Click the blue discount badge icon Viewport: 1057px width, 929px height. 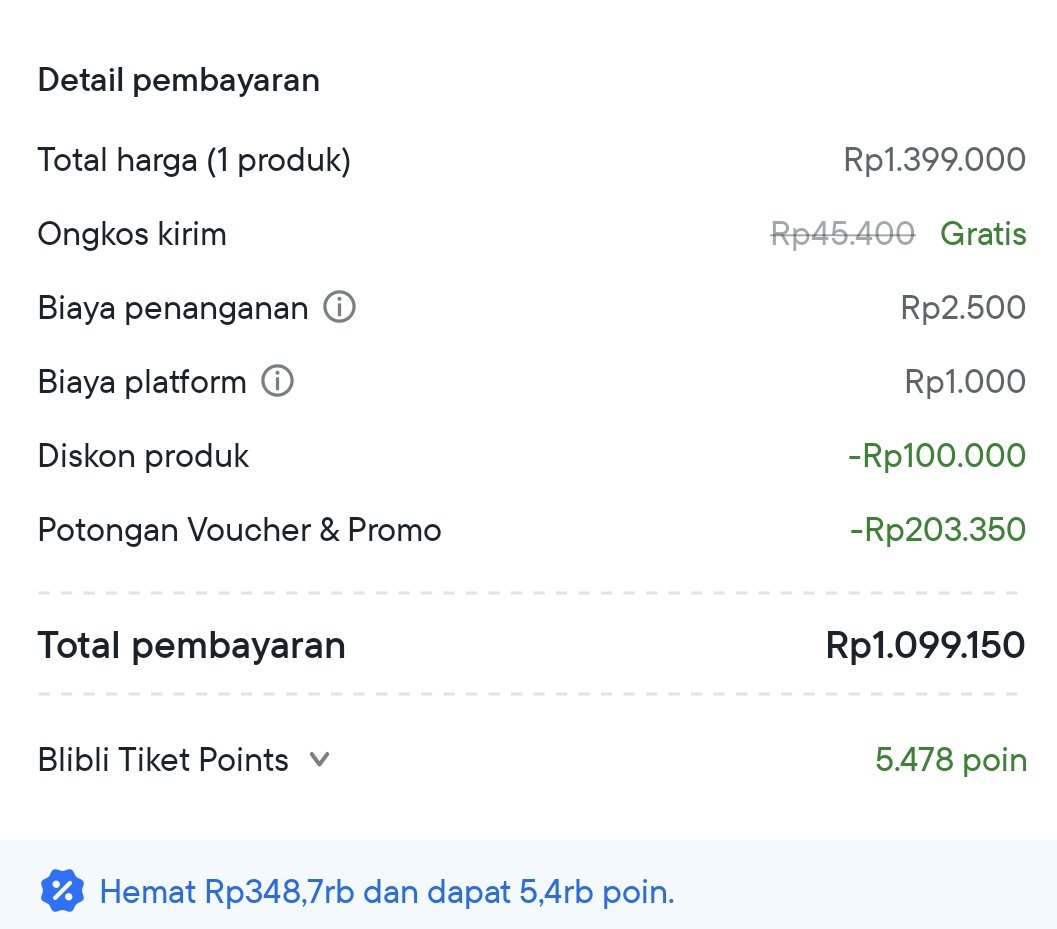[62, 891]
